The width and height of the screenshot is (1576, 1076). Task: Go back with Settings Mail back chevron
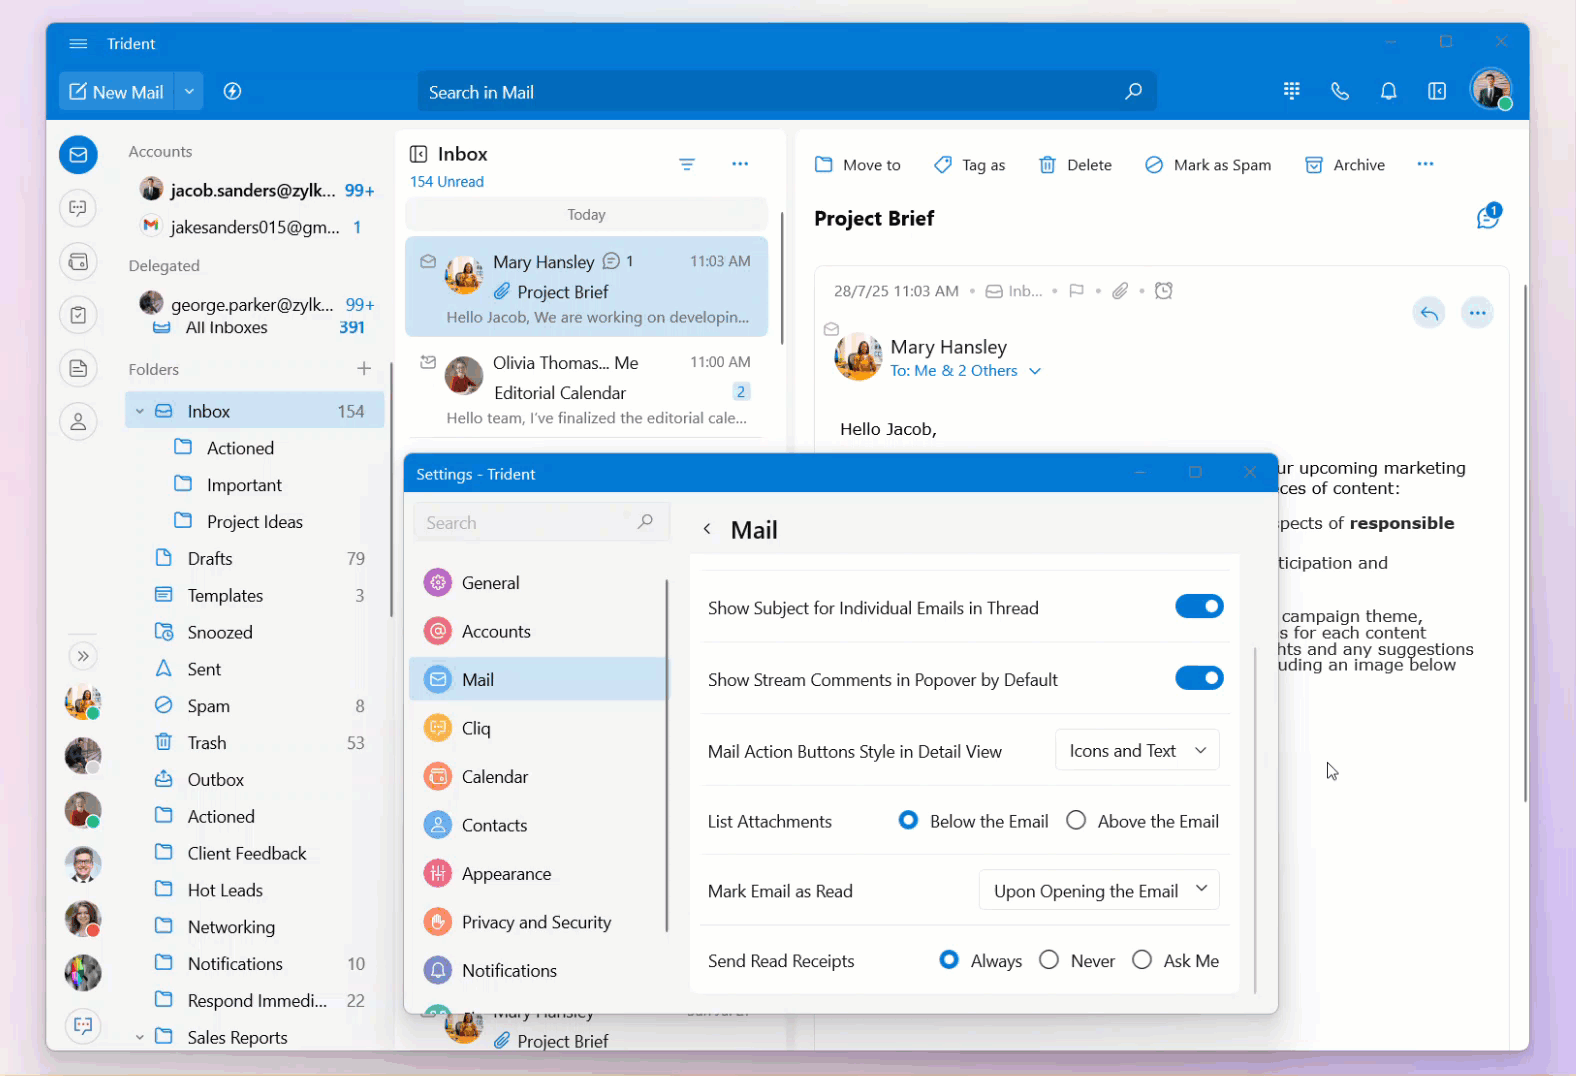(707, 529)
